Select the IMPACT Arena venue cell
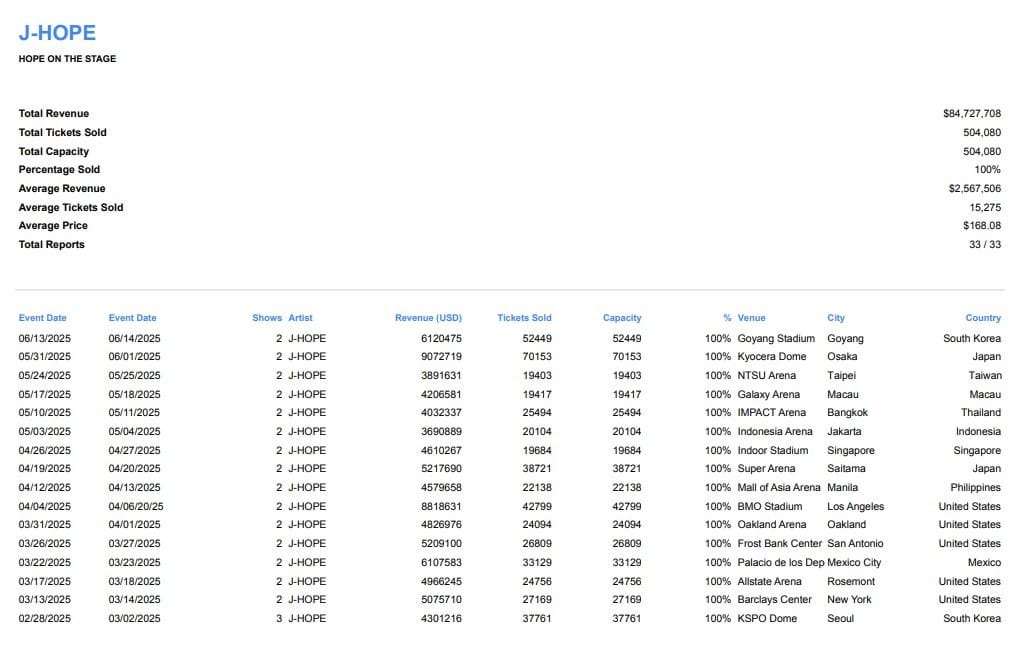Screen dimensions: 1033x660 (771, 412)
